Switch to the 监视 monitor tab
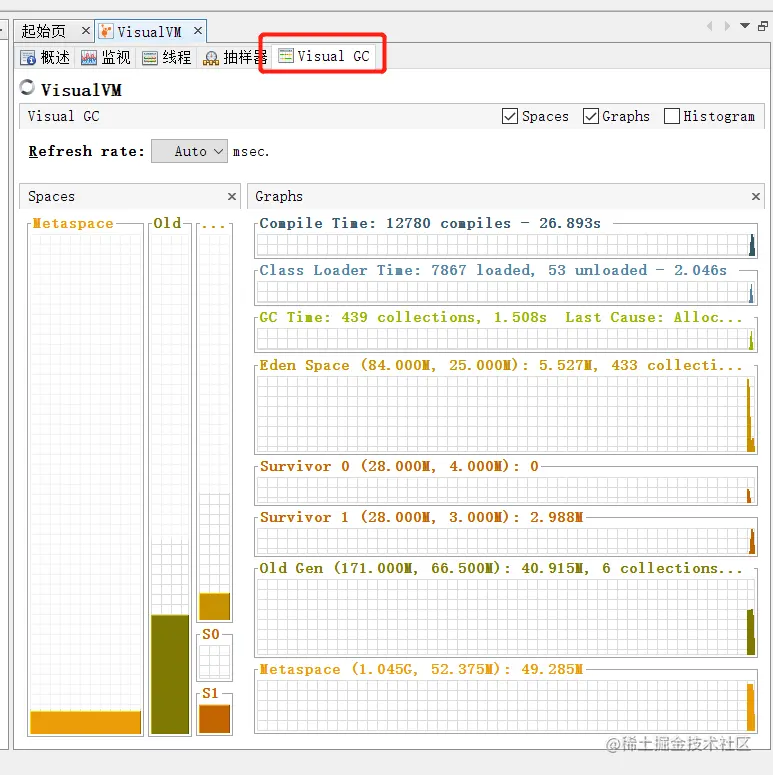773x775 pixels. click(x=106, y=57)
